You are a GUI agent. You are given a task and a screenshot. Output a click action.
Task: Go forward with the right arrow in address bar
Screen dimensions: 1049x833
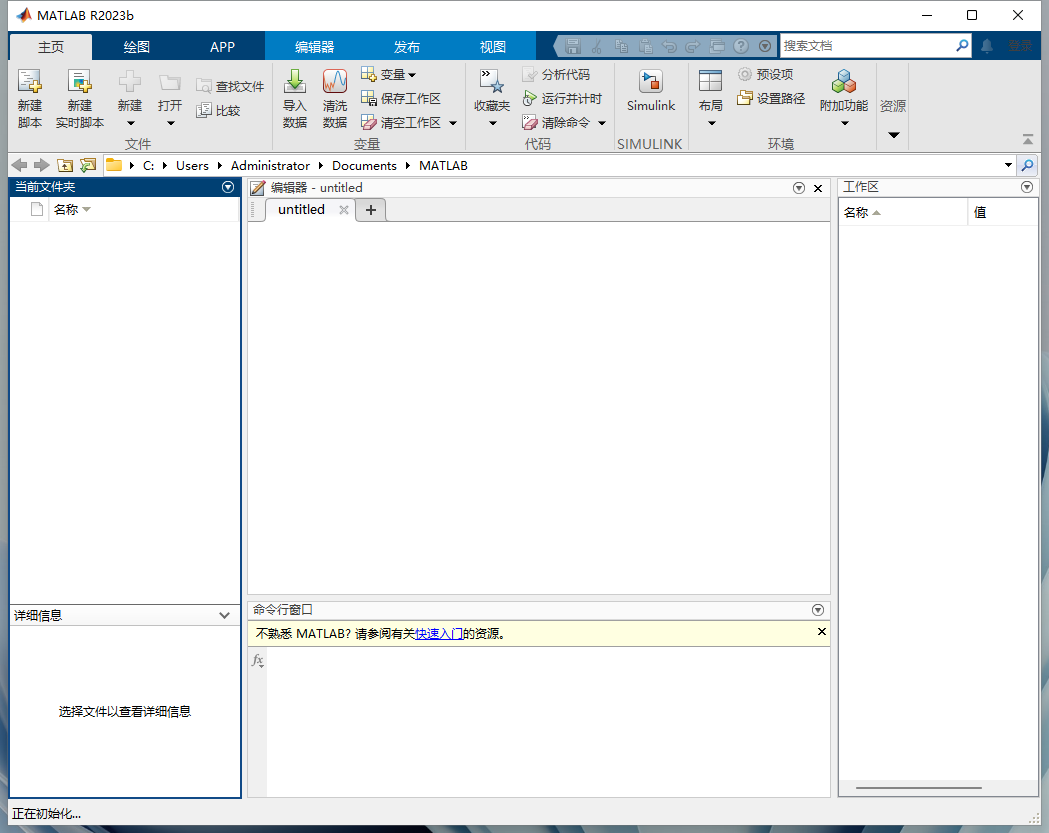[x=41, y=165]
